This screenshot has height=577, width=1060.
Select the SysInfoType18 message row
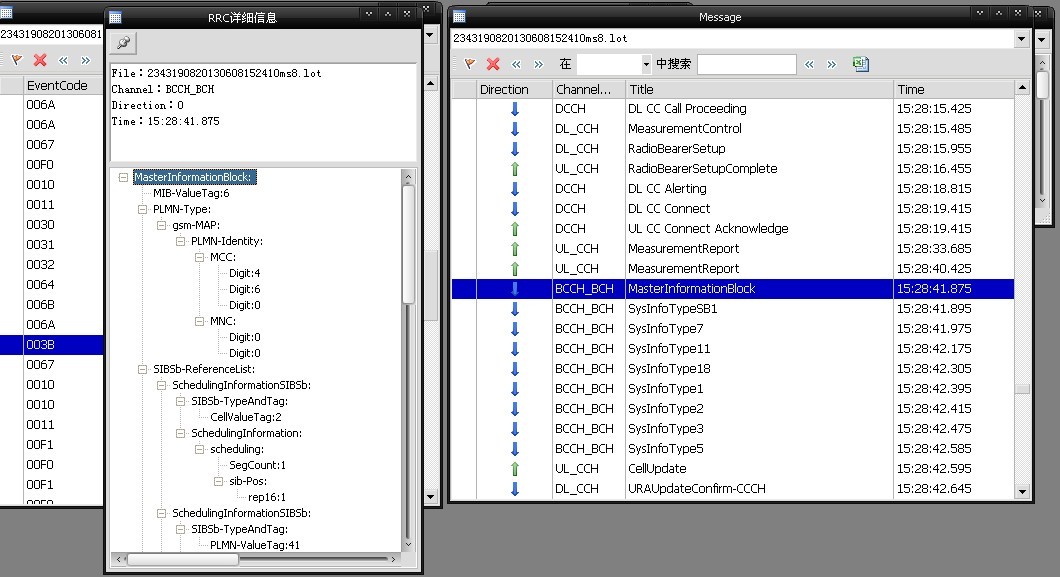click(x=733, y=369)
